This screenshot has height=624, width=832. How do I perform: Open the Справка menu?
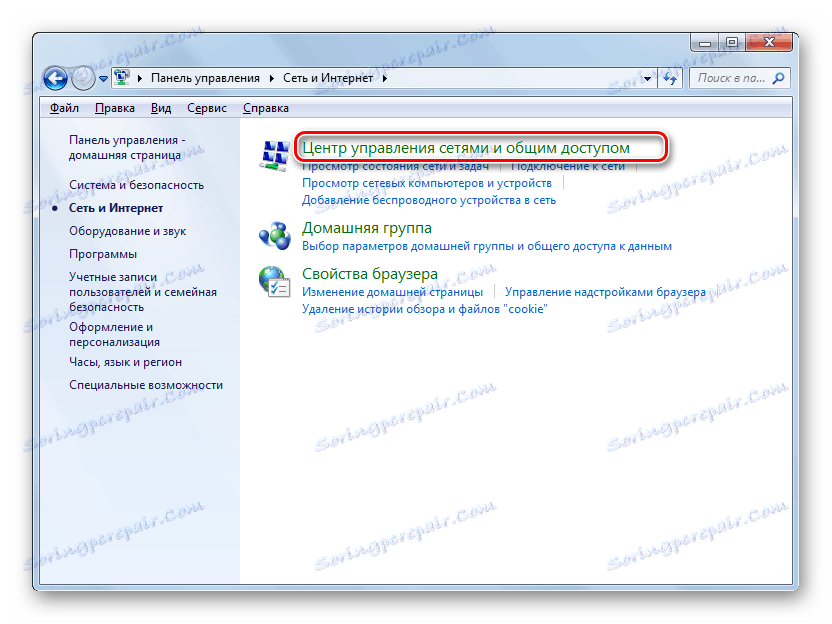pos(266,108)
